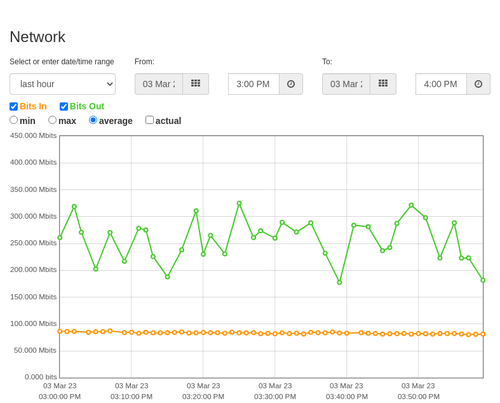Click the 150.000 Mbits axis label

(x=33, y=297)
